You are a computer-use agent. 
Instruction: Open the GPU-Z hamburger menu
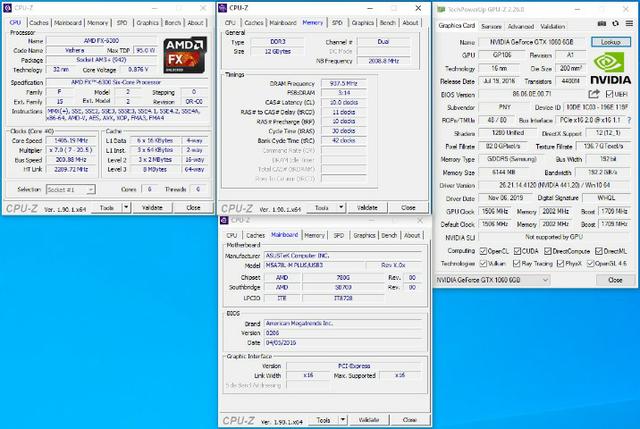tap(629, 24)
